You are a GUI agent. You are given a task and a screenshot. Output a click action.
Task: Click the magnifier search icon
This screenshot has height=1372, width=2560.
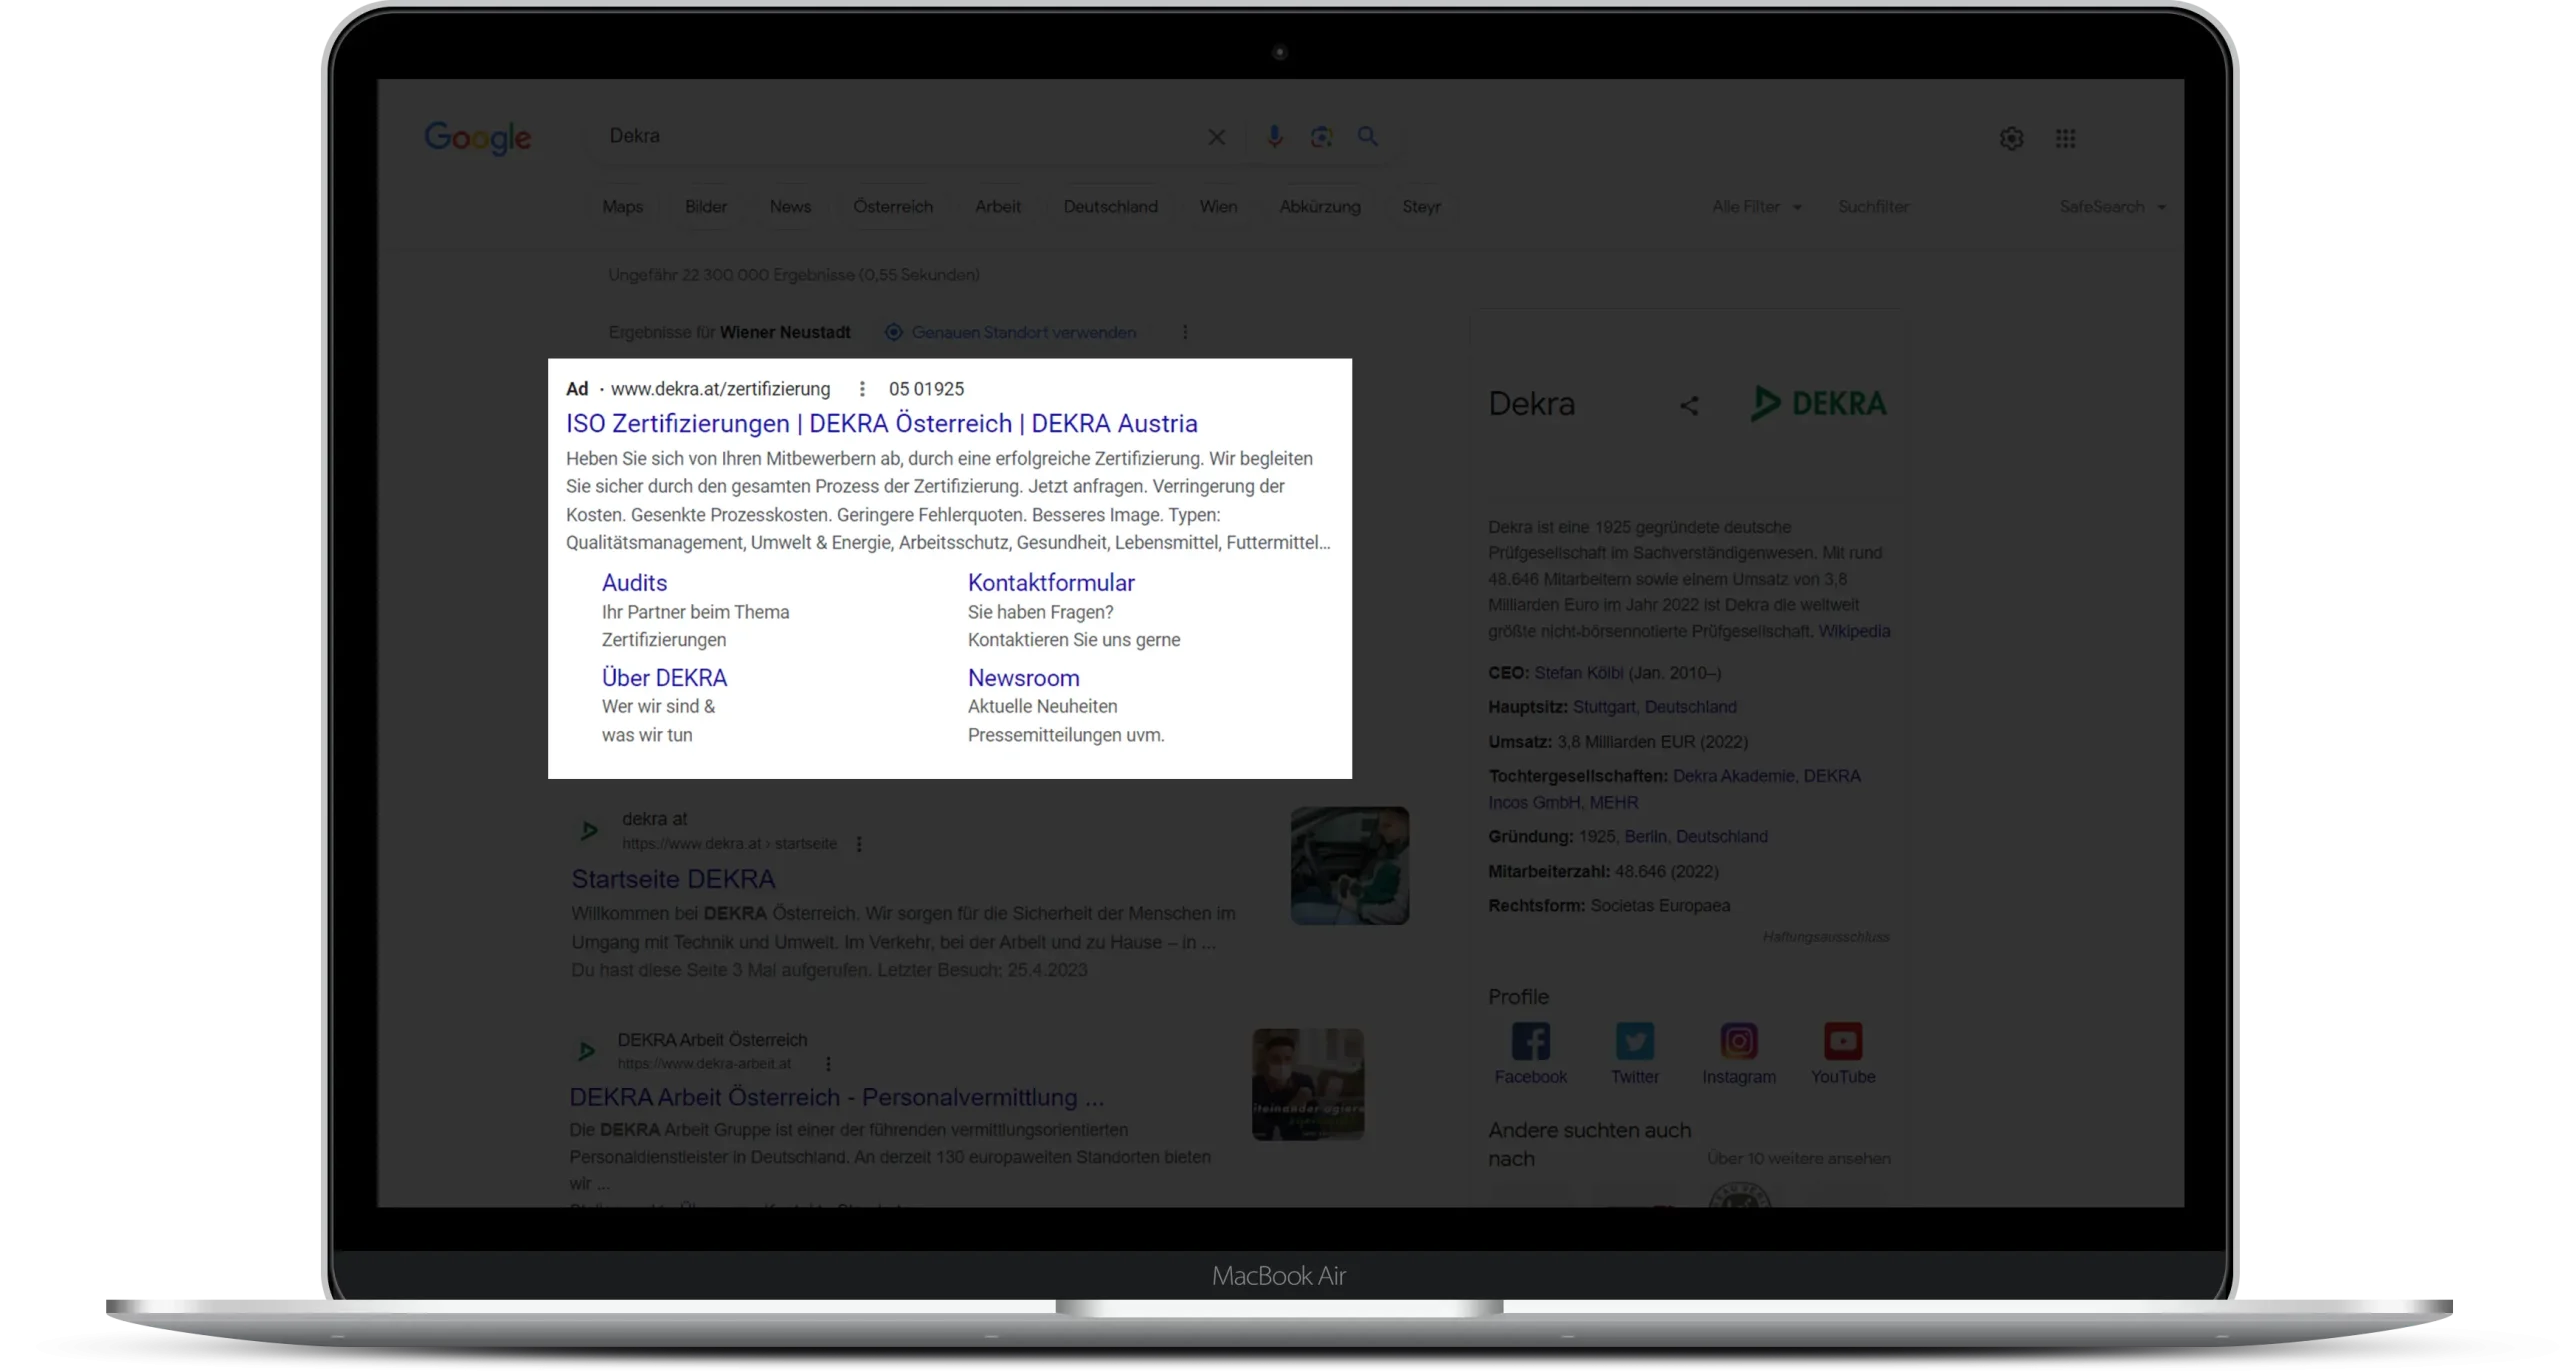click(x=1367, y=136)
